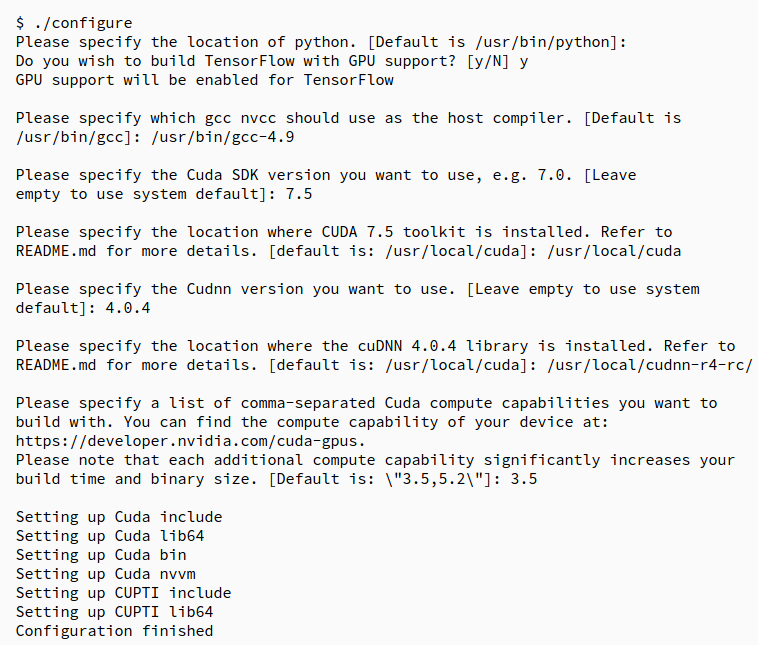Screen dimensions: 758x645
Task: Click the 'Configuration finished' message
Action: [x=114, y=631]
